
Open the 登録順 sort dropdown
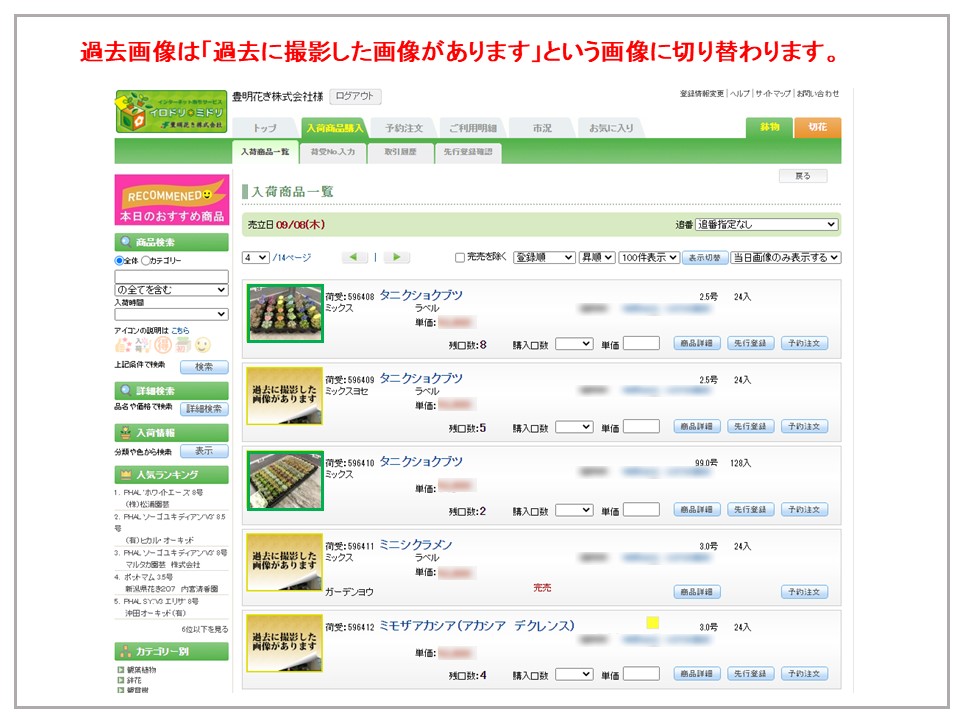coord(544,257)
